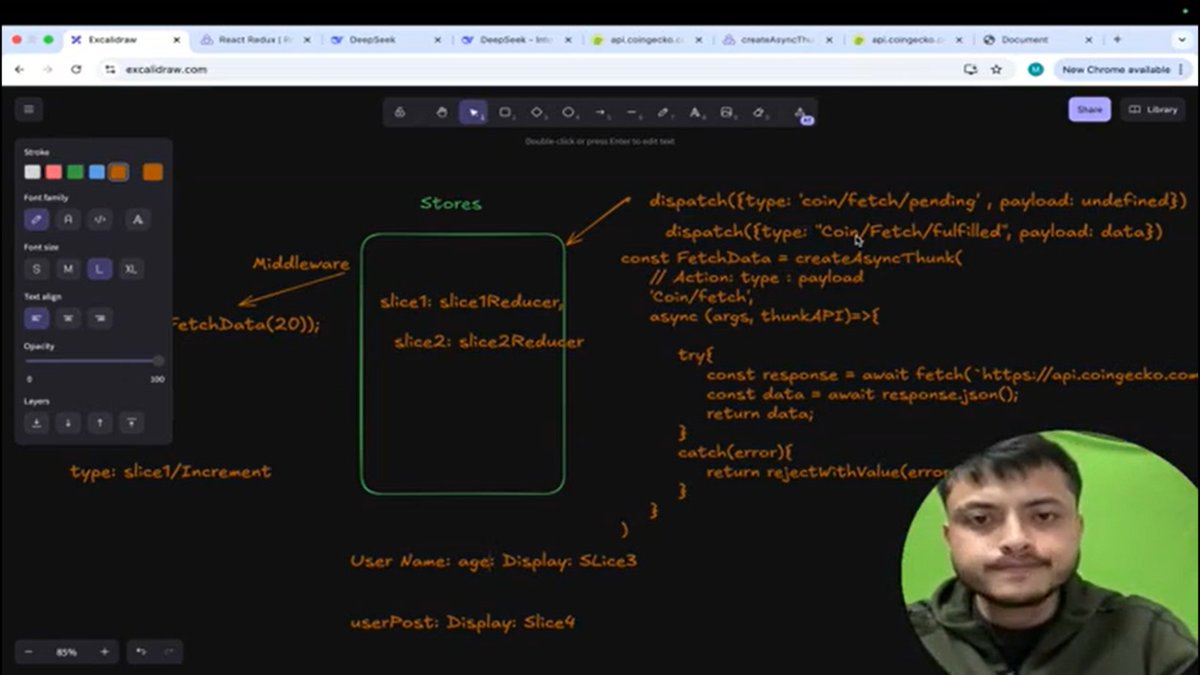Viewport: 1200px width, 675px height.
Task: Select the Arrow tool
Action: tap(601, 112)
